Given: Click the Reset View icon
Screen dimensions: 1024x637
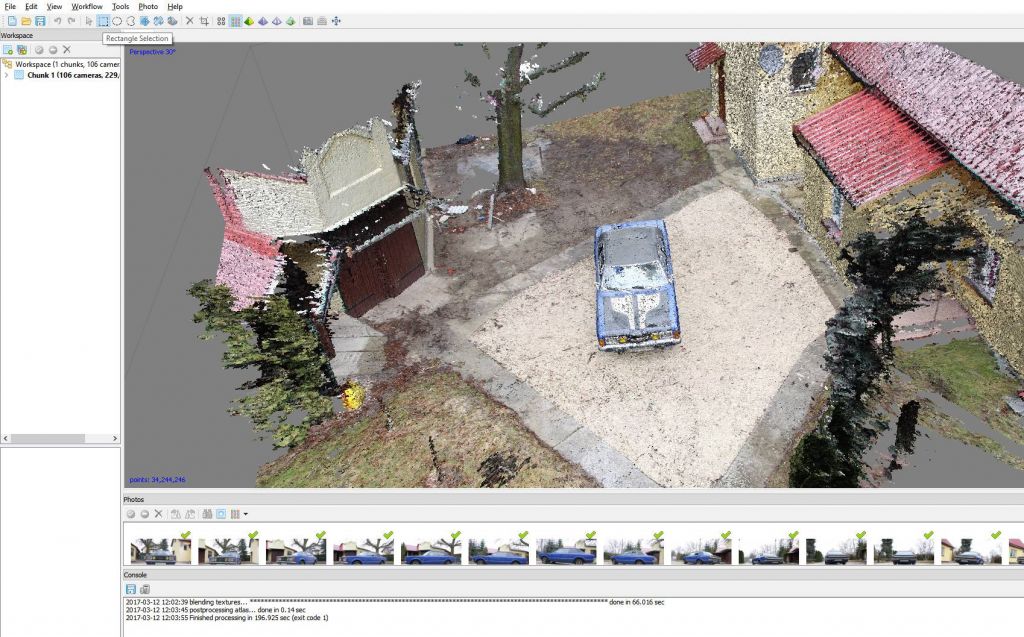Looking at the screenshot, I should (x=335, y=21).
